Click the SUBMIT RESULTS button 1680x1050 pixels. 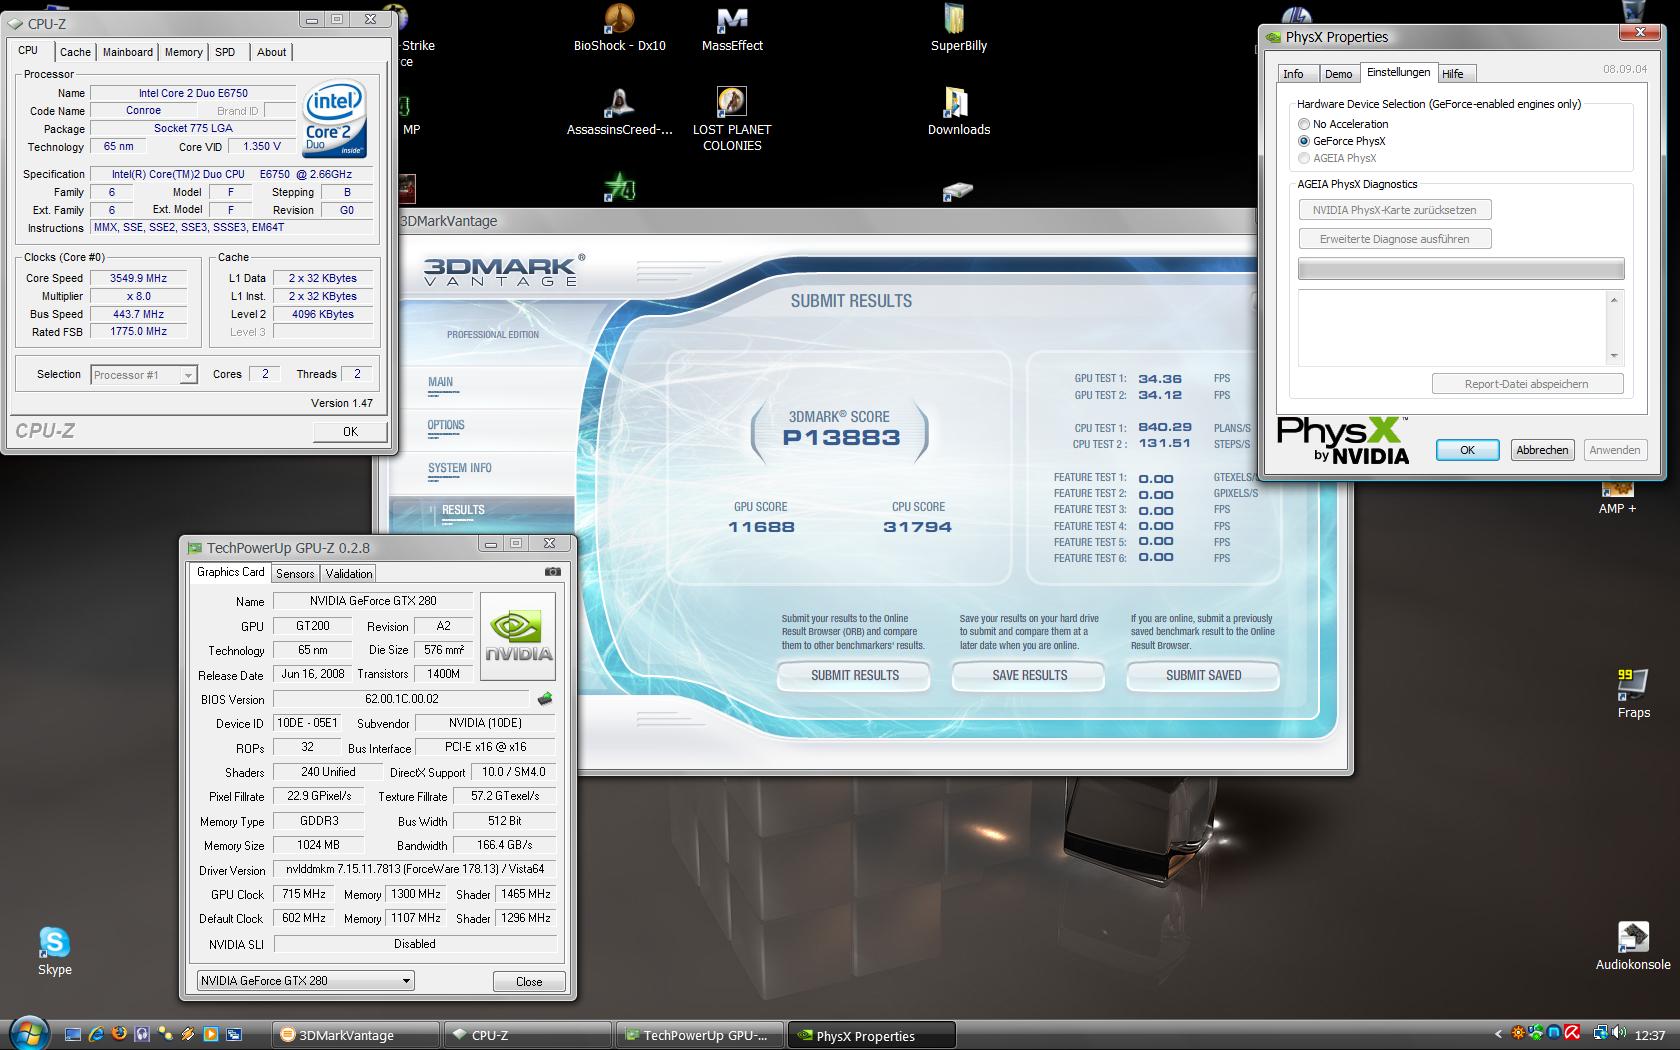tap(854, 676)
